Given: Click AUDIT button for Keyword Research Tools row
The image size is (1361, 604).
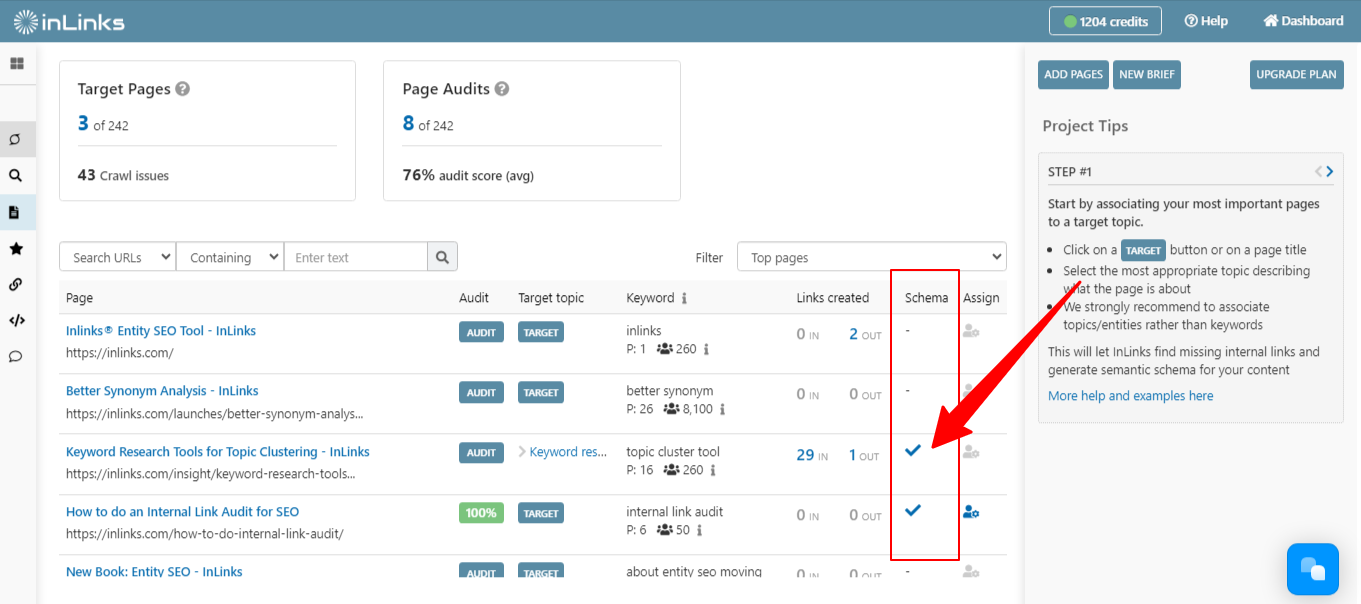Looking at the screenshot, I should click(481, 452).
